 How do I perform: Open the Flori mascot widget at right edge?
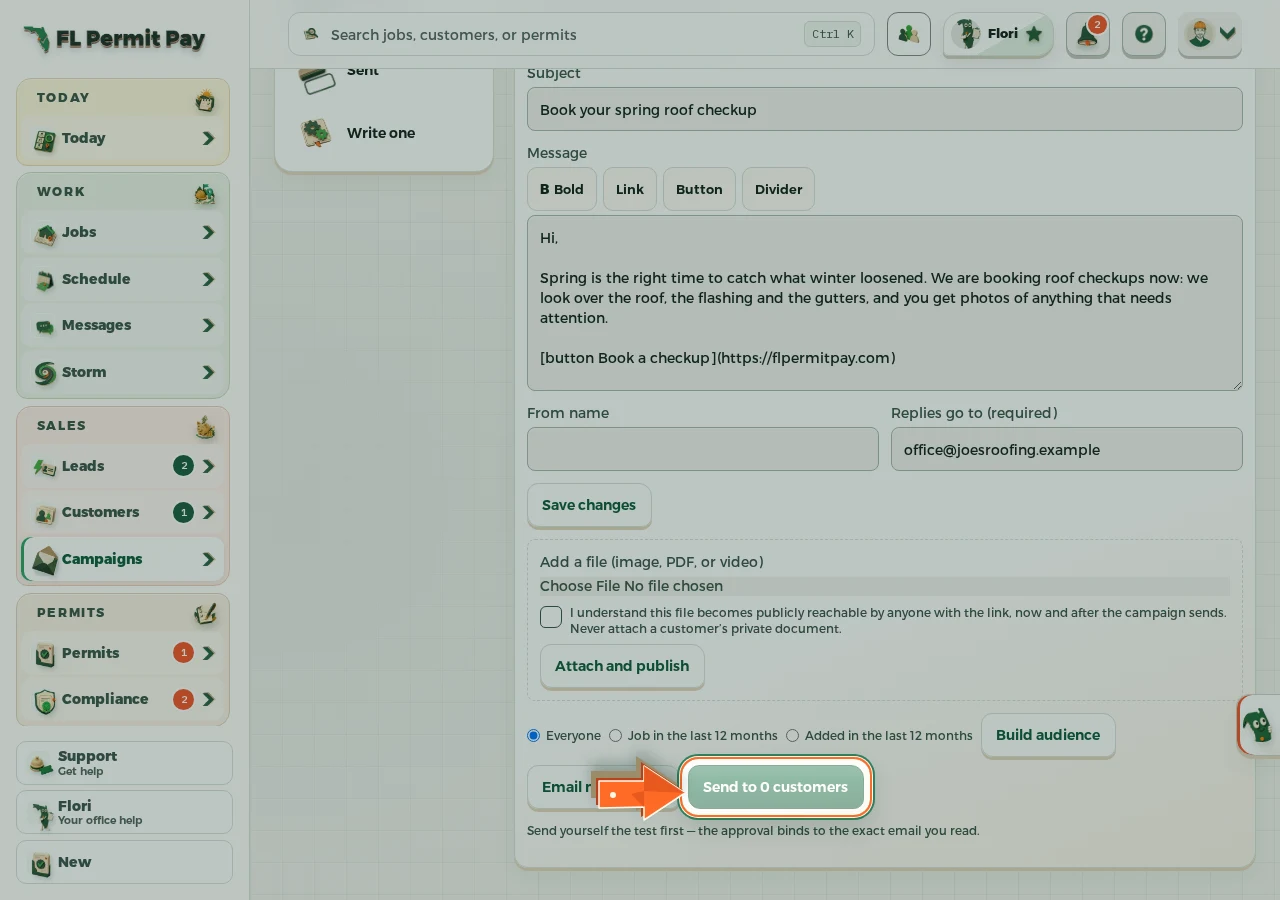coord(1259,725)
